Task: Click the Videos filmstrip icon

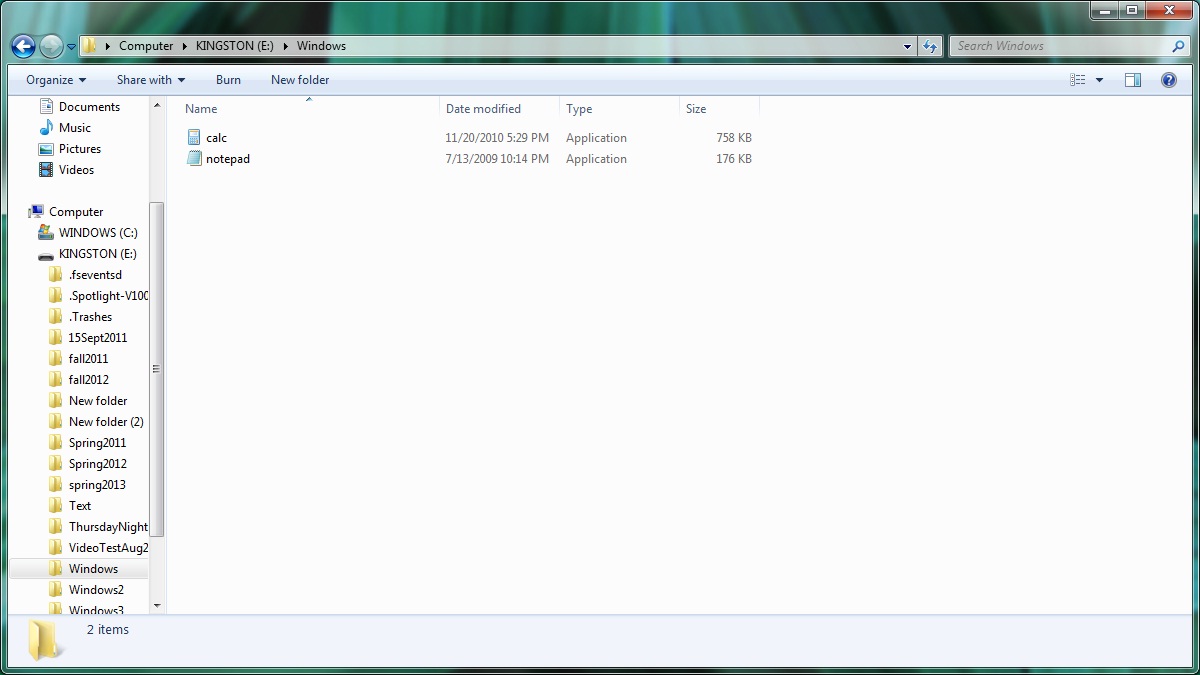Action: pos(46,170)
